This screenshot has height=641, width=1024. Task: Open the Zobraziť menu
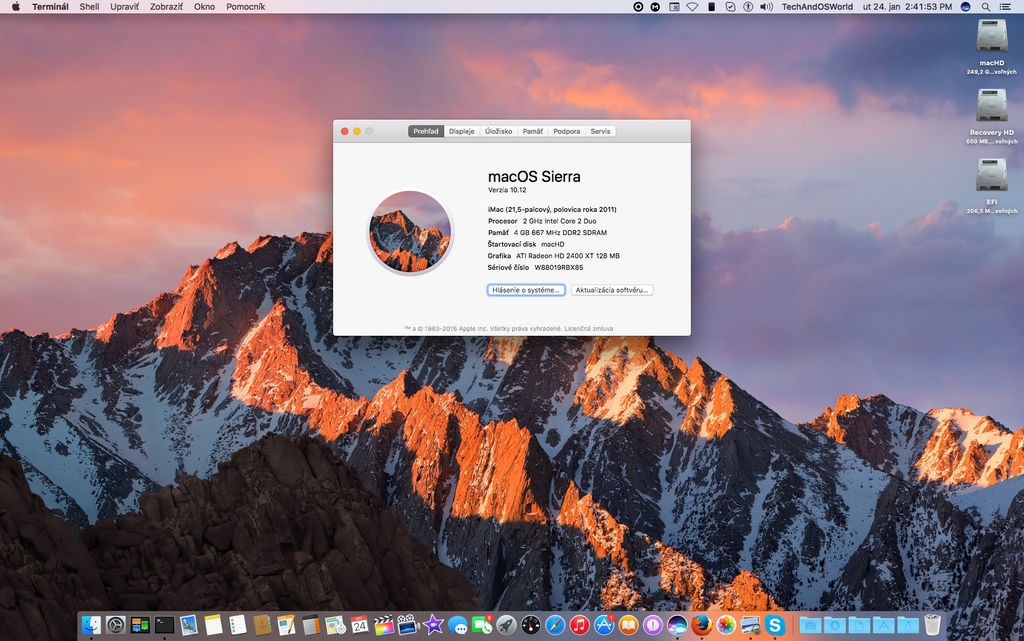coord(167,7)
